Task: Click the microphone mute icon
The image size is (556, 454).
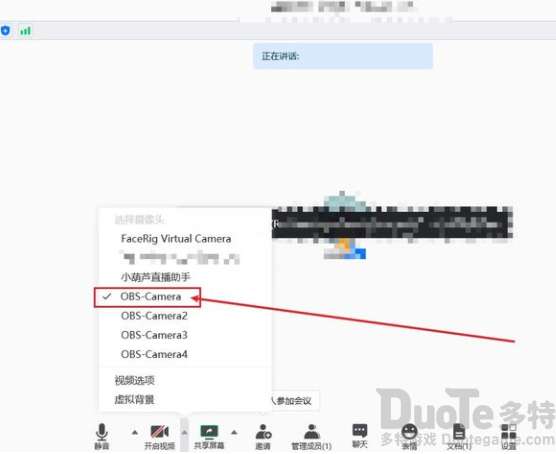Action: point(102,432)
